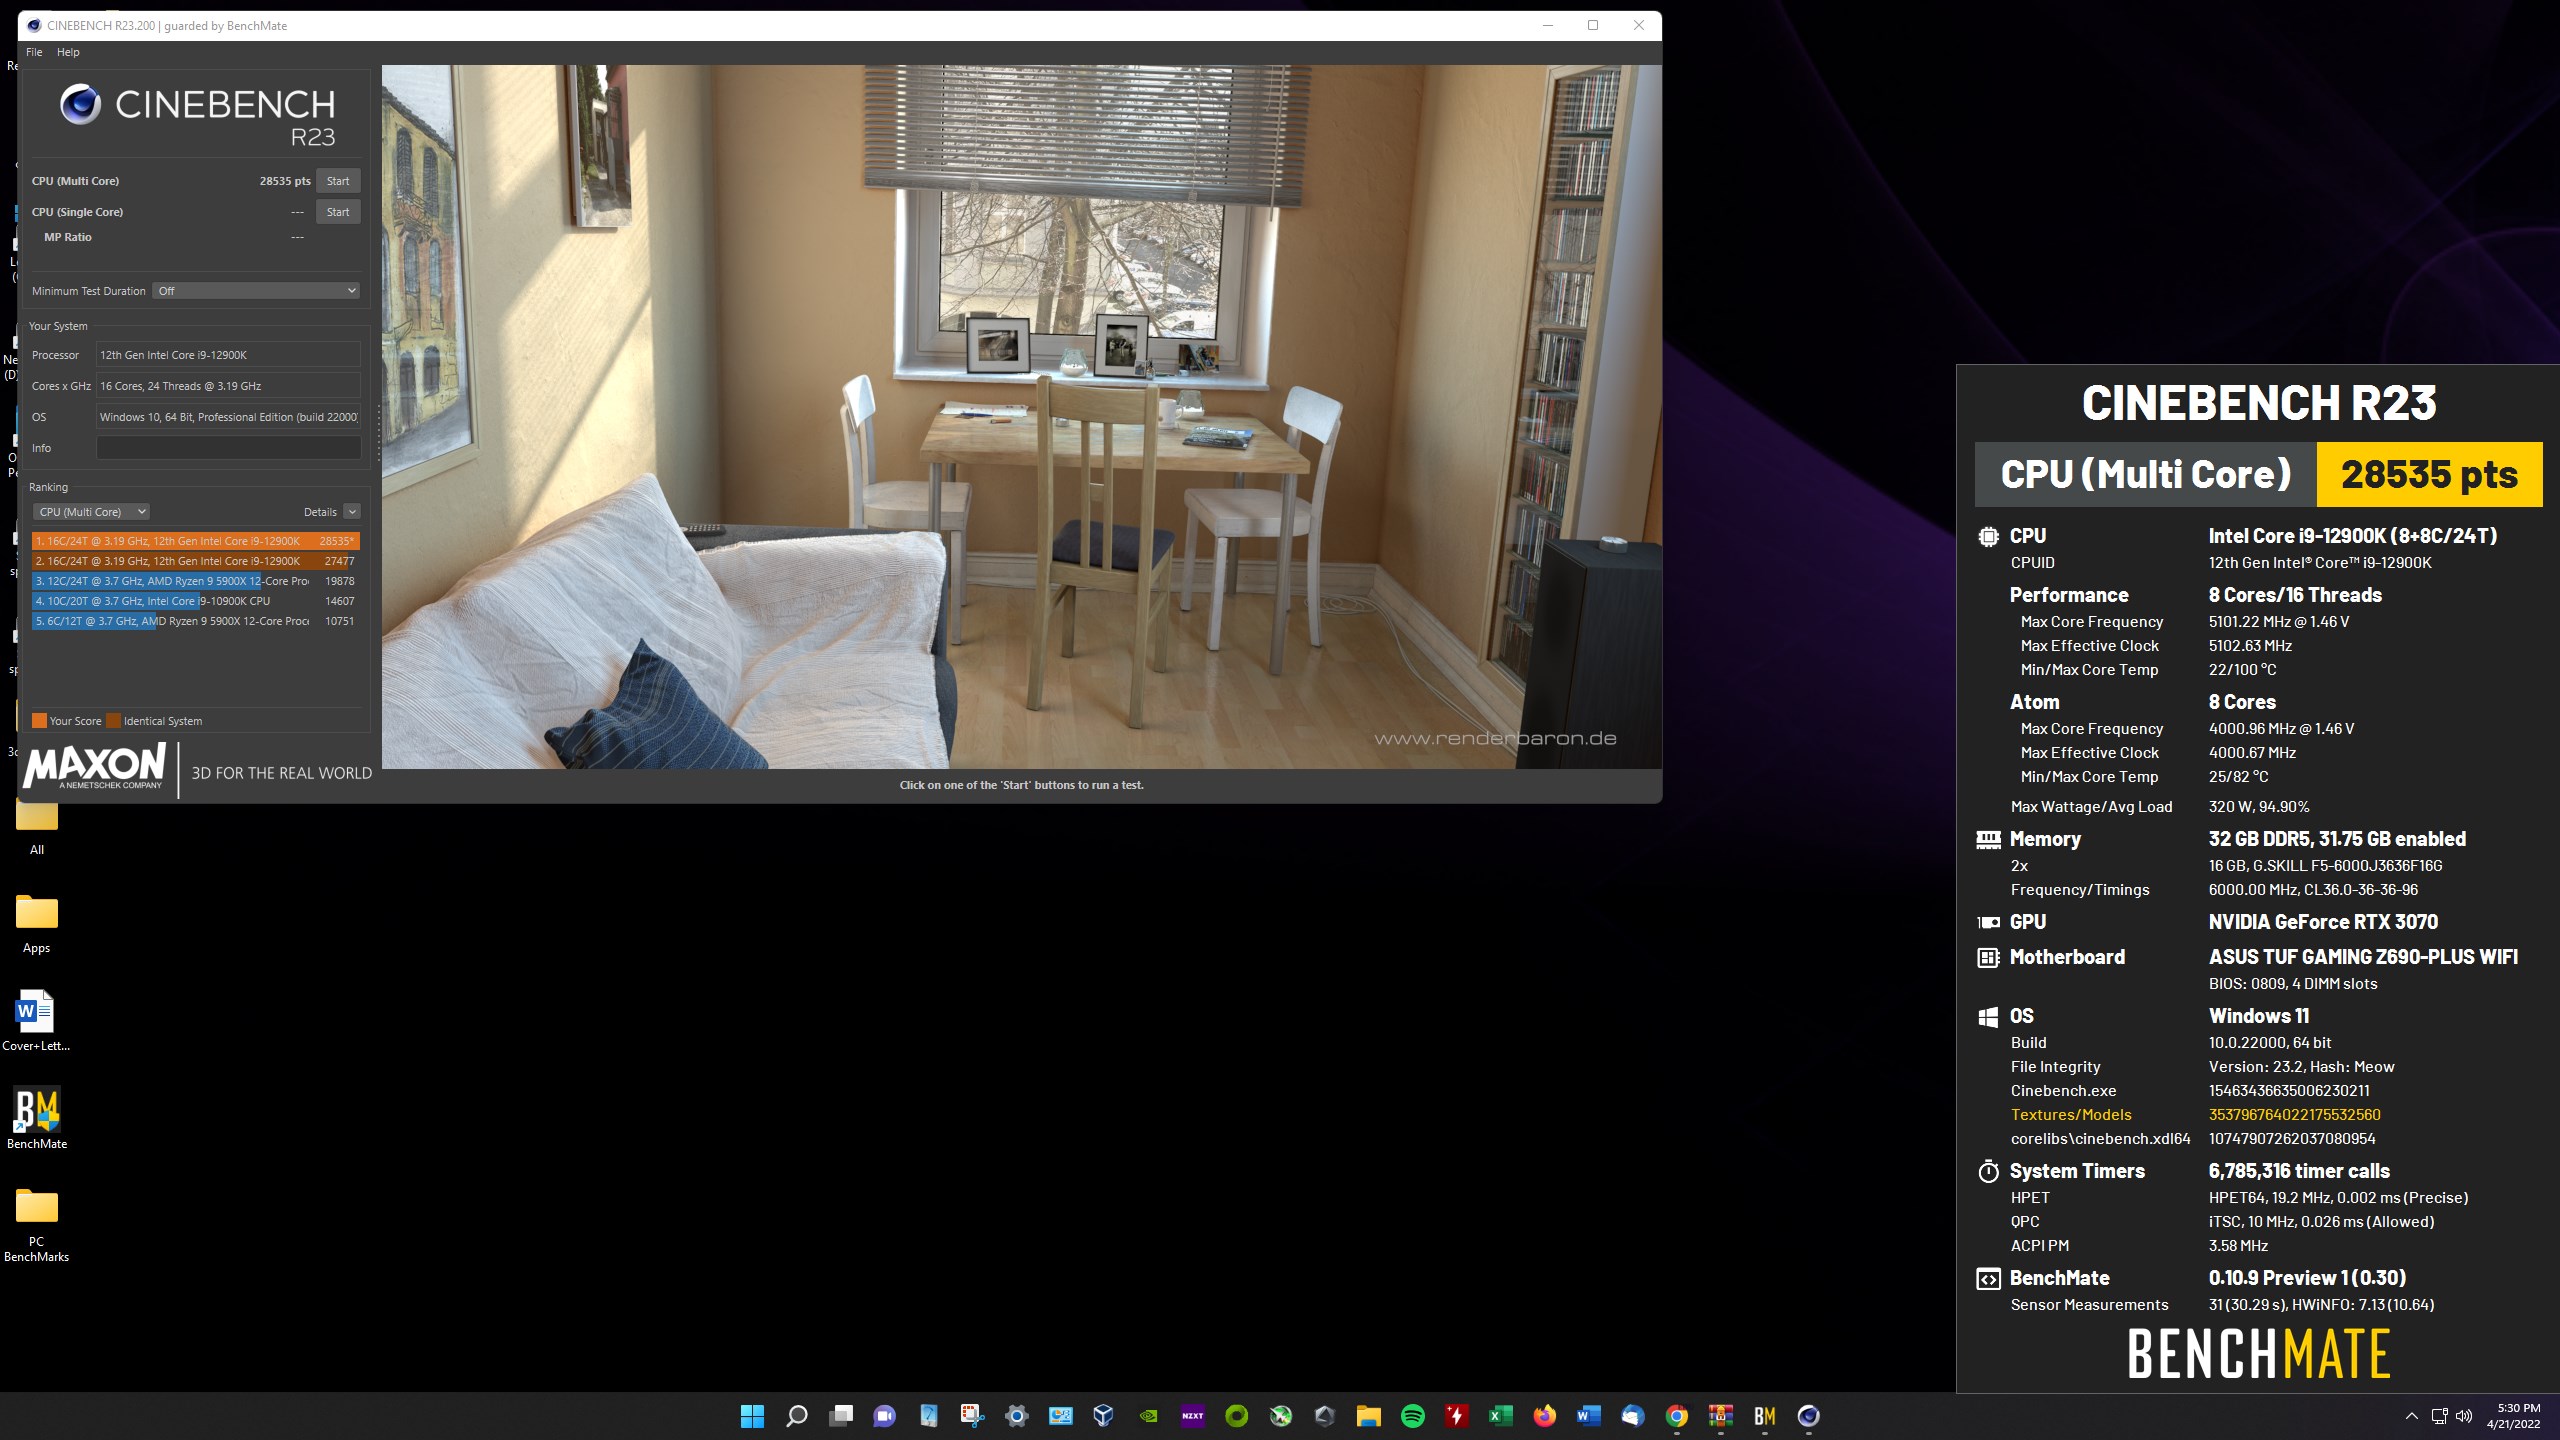
Task: Click the OS field value
Action: pos(229,417)
